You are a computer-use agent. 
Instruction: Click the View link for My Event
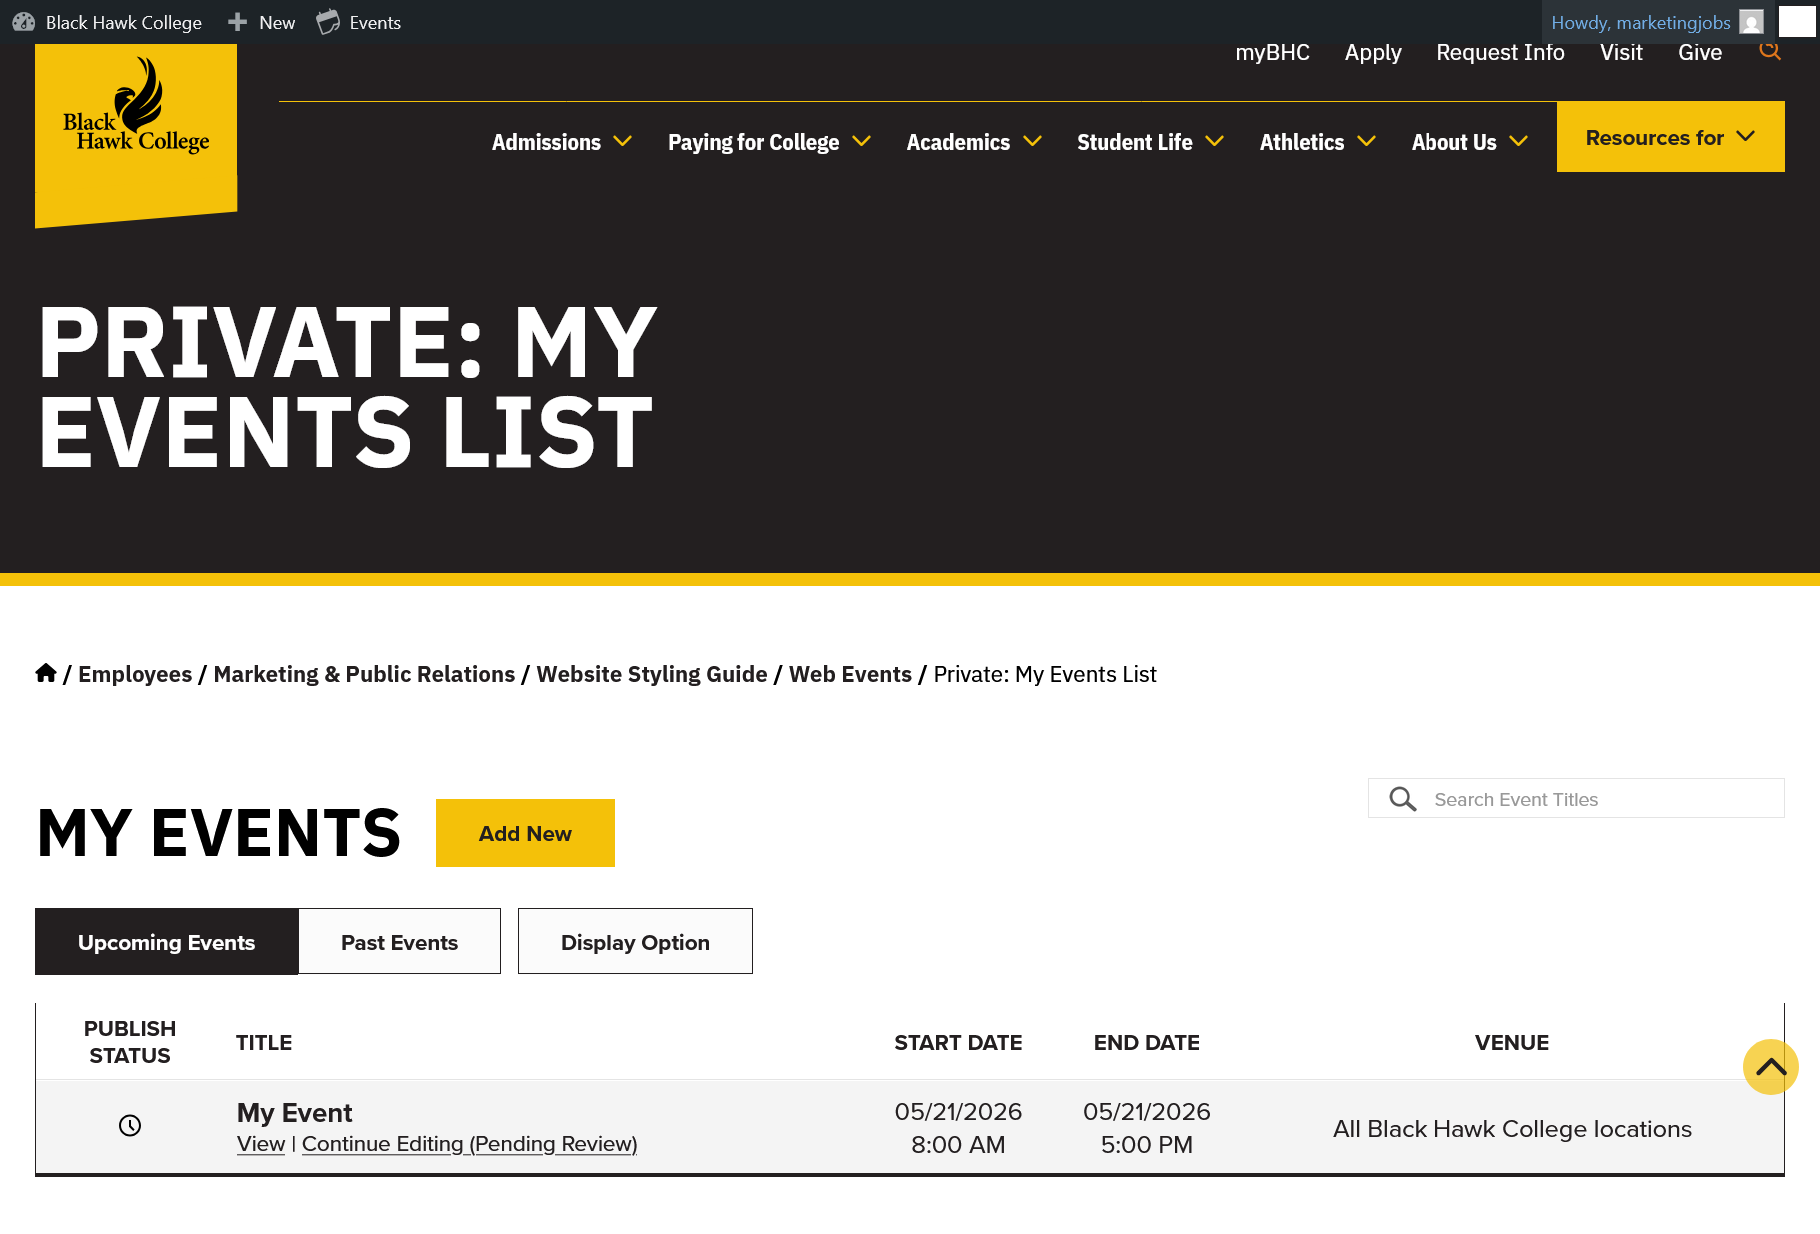[x=261, y=1144]
